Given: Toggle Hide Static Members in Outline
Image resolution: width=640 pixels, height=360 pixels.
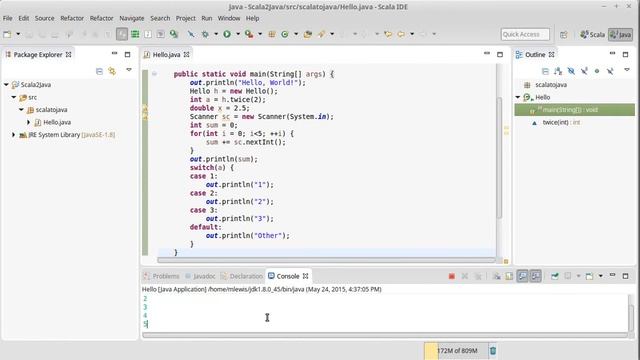Looking at the screenshot, I should pos(584,71).
